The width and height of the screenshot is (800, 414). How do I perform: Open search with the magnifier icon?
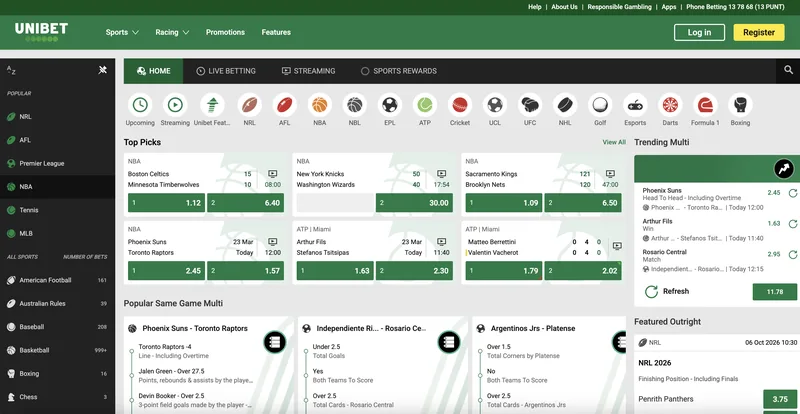click(x=788, y=70)
